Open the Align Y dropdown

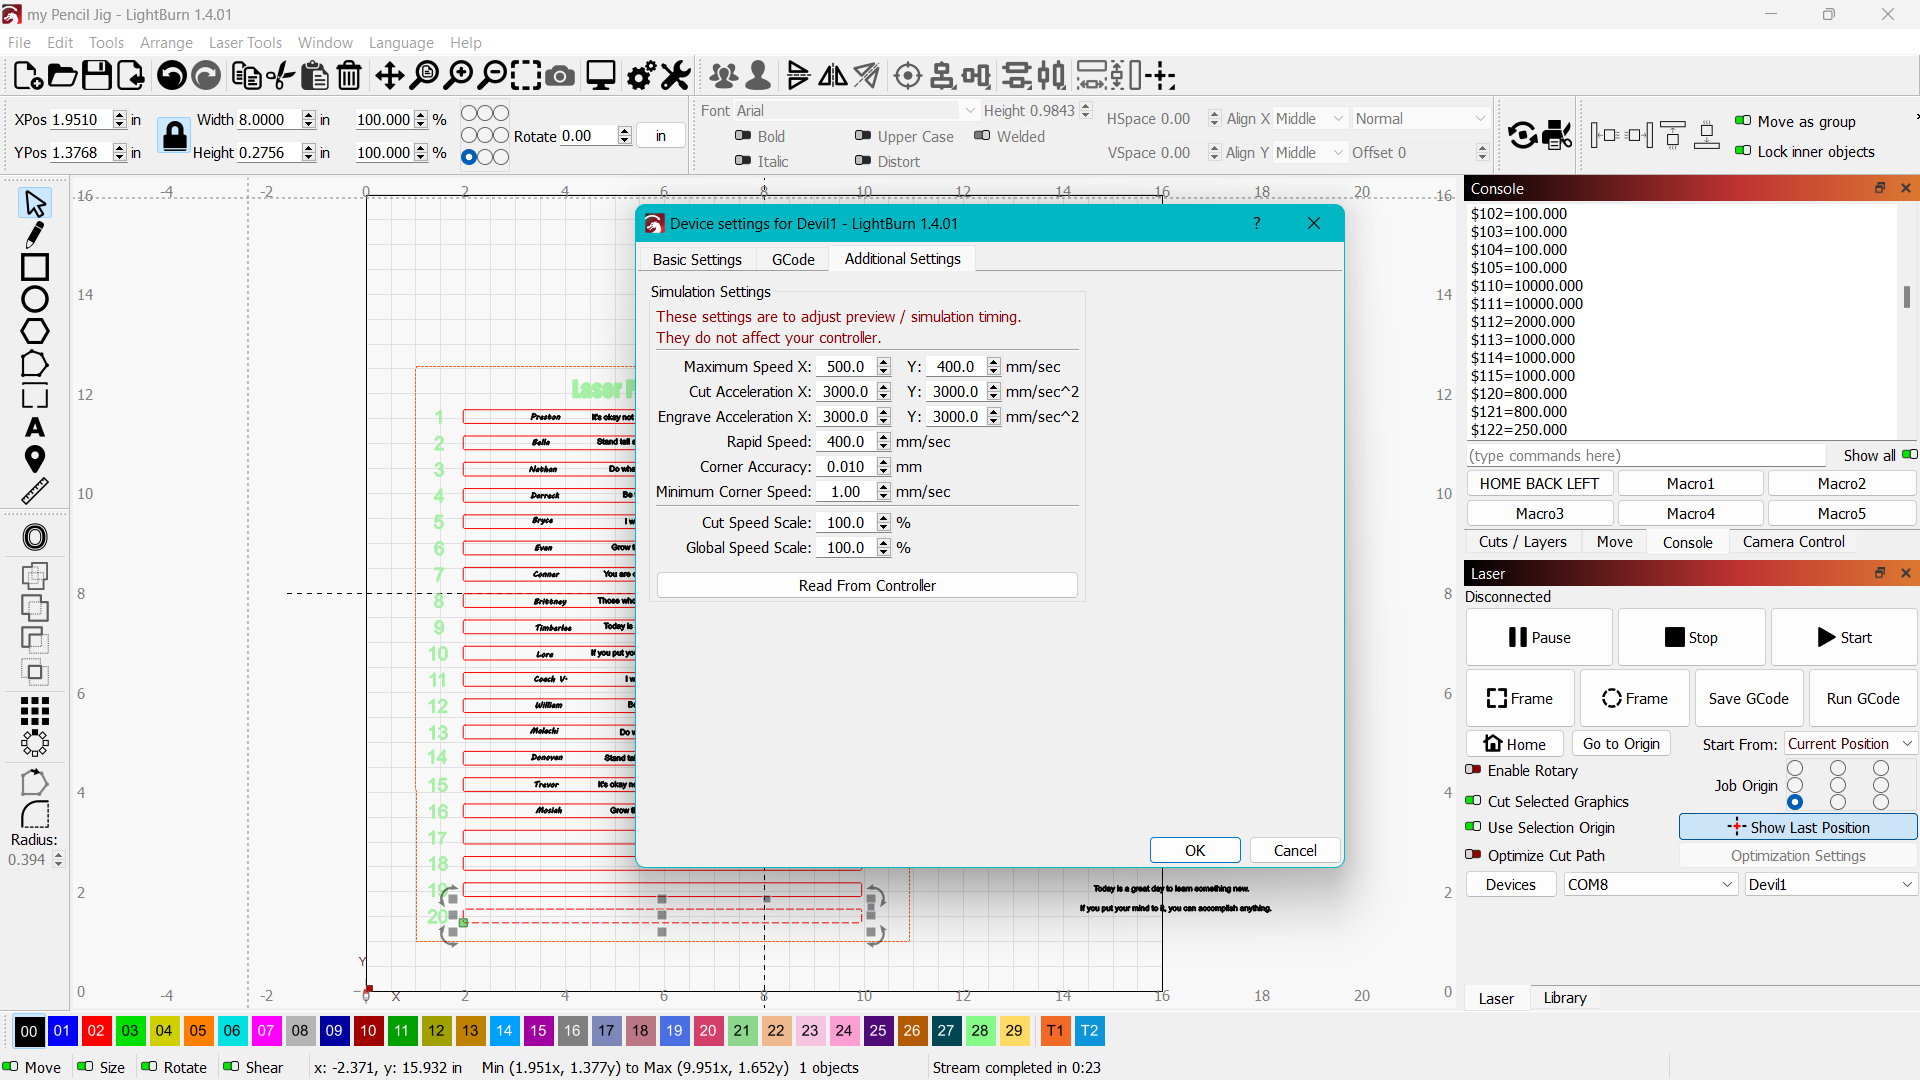(x=1310, y=152)
